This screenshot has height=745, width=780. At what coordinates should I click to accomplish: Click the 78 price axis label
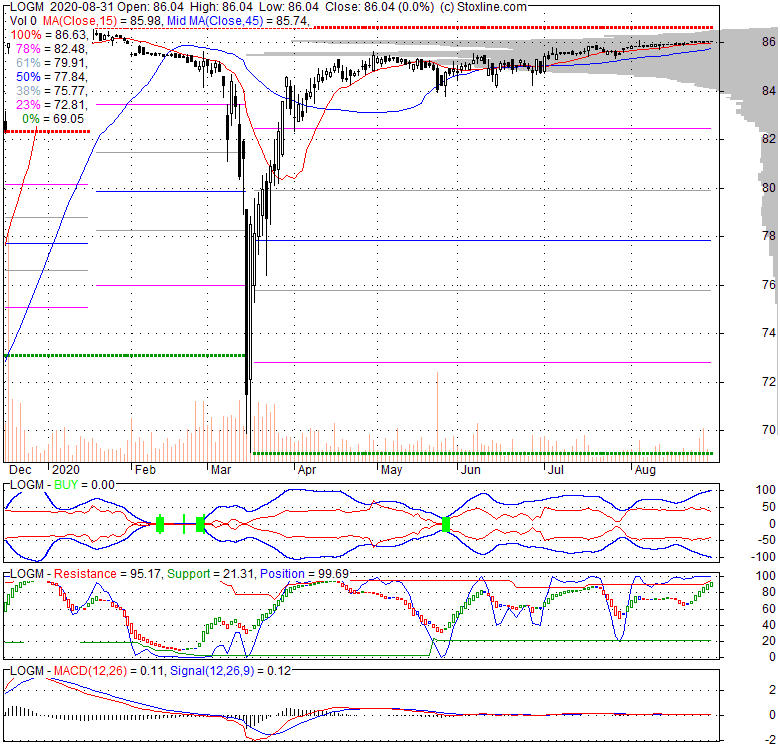(769, 236)
